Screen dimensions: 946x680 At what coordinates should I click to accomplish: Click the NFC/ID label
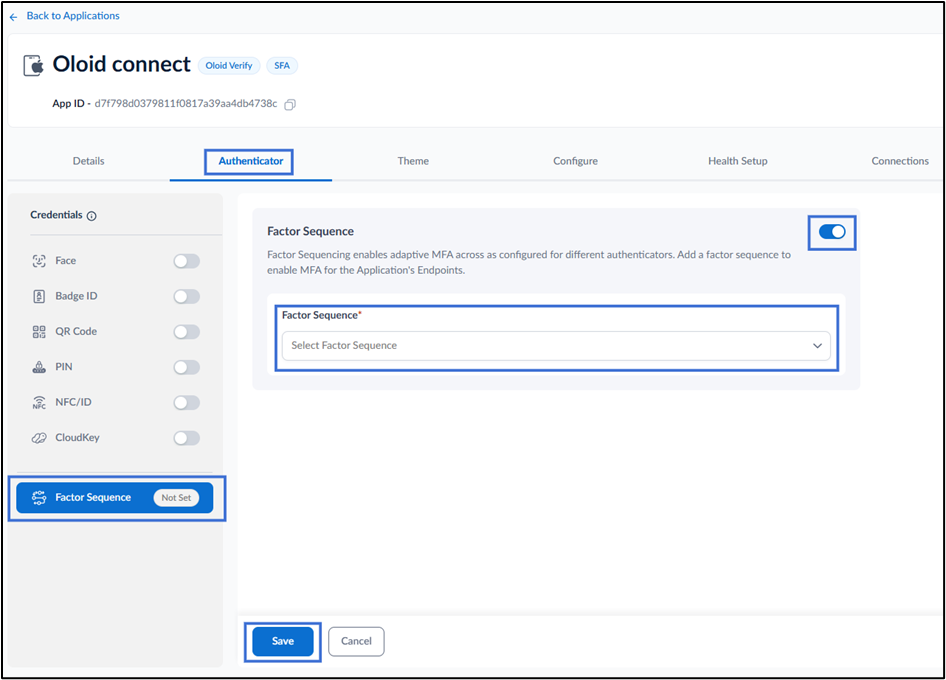[74, 402]
